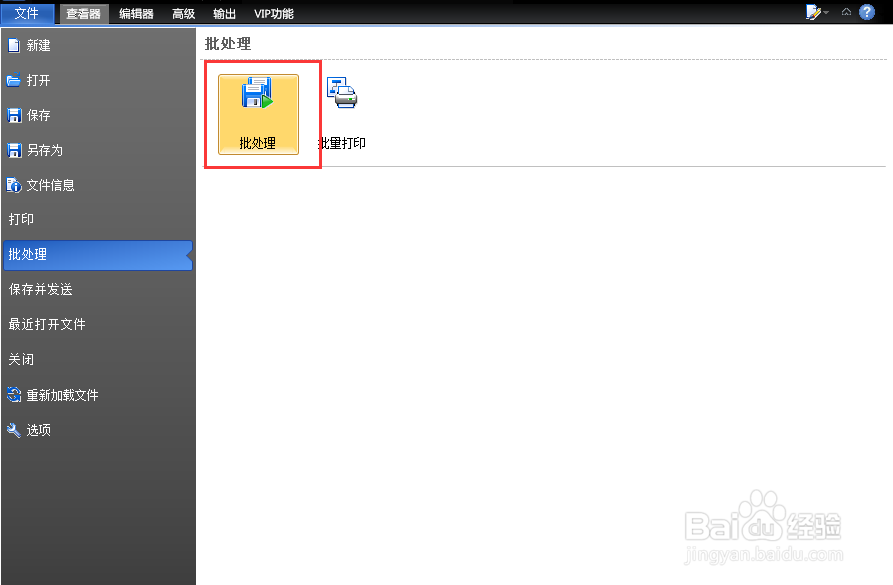The height and width of the screenshot is (585, 893).
Task: View document details via 文件信息 icon
Action: (14, 185)
